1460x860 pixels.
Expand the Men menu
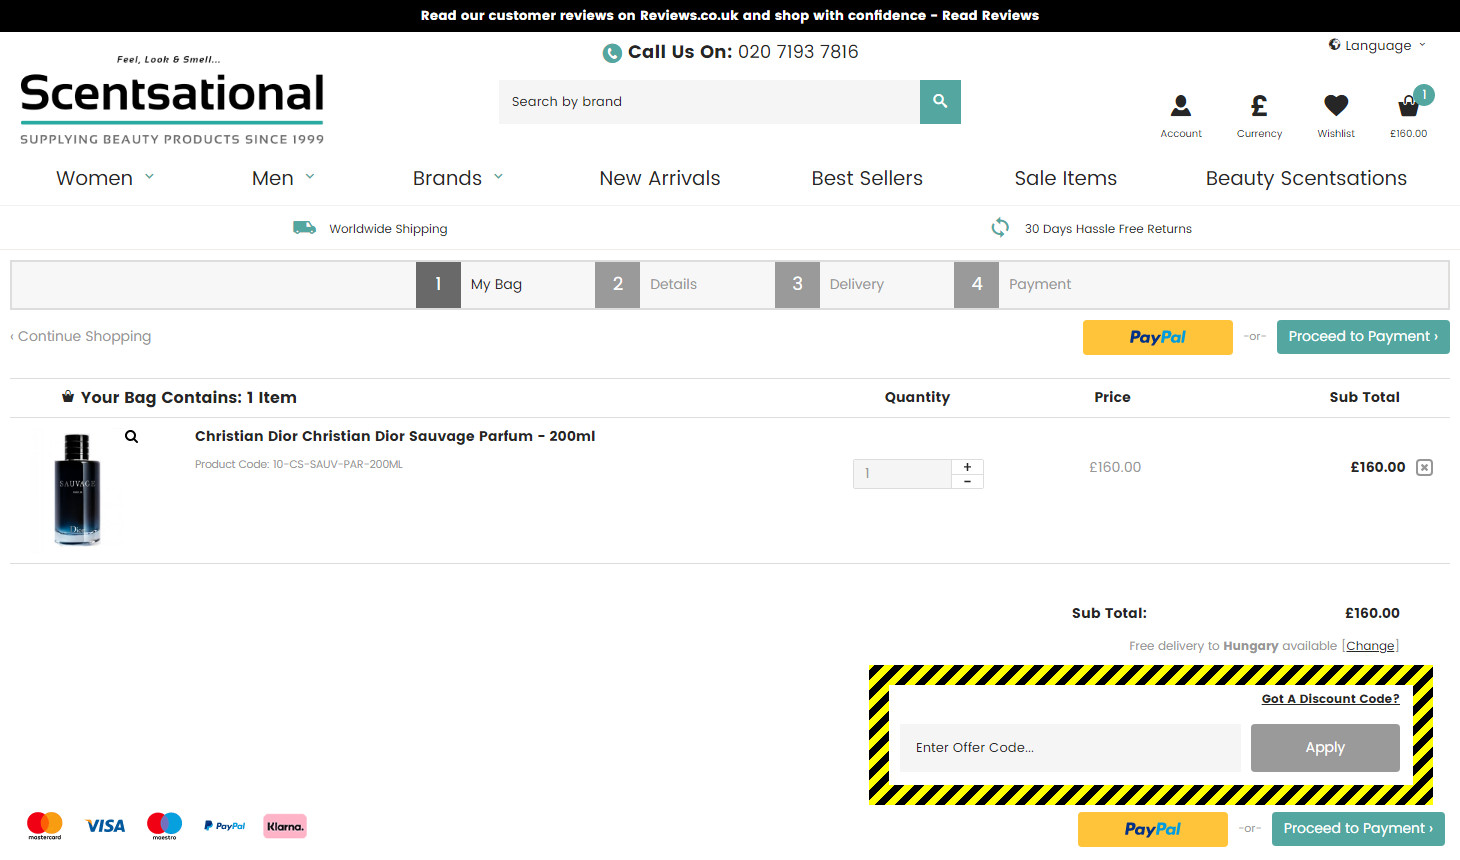tap(283, 178)
